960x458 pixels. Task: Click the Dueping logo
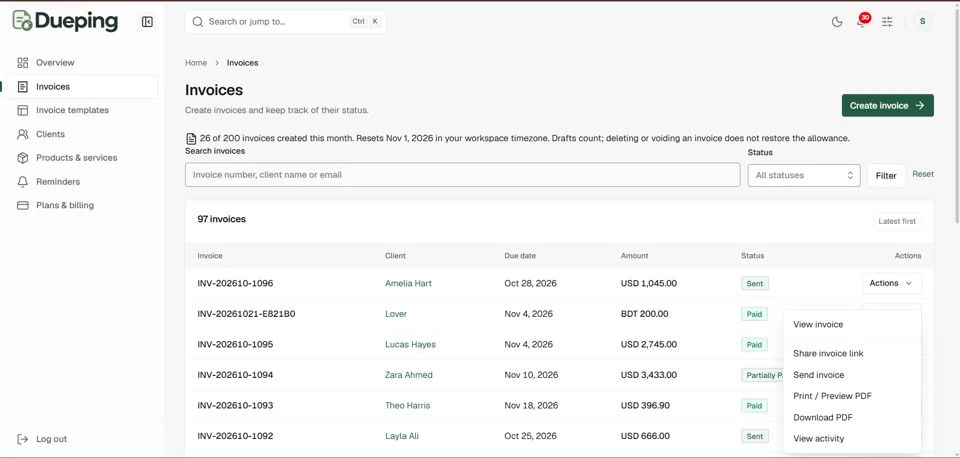click(66, 21)
